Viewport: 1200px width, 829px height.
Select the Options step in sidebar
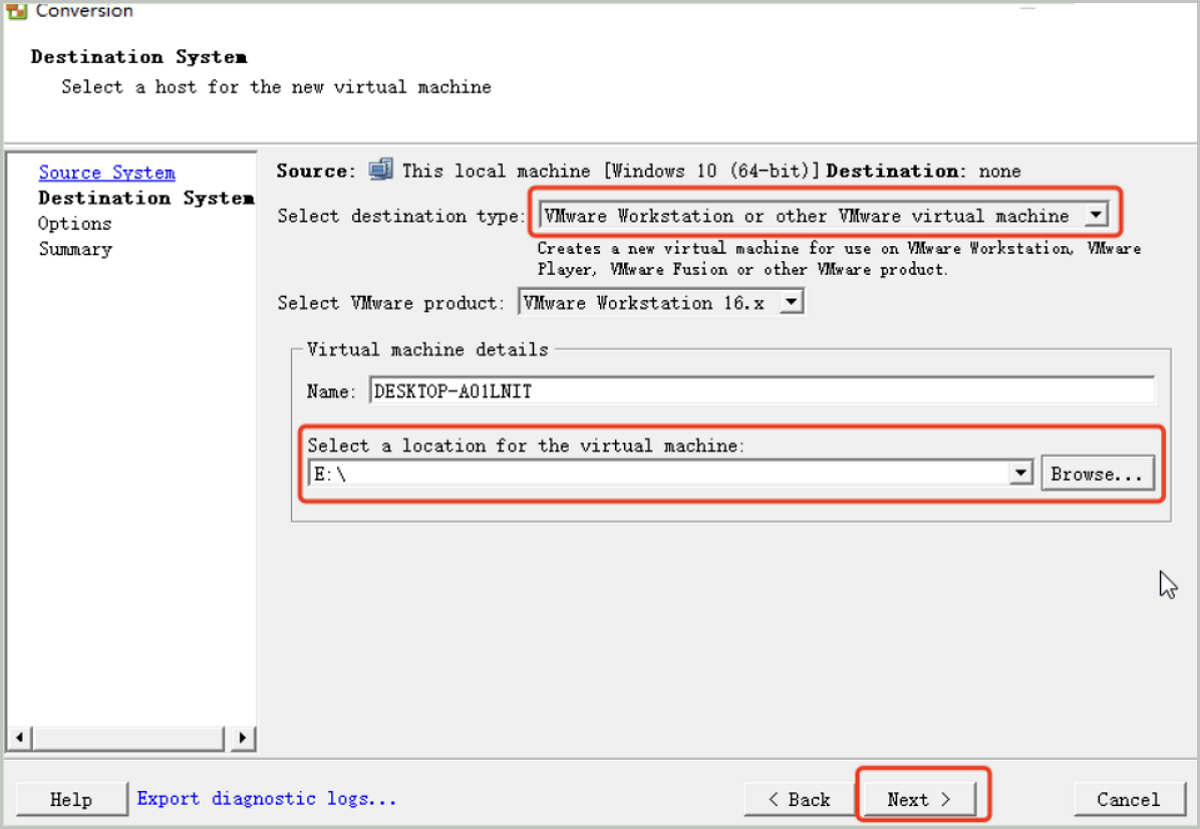[x=75, y=223]
